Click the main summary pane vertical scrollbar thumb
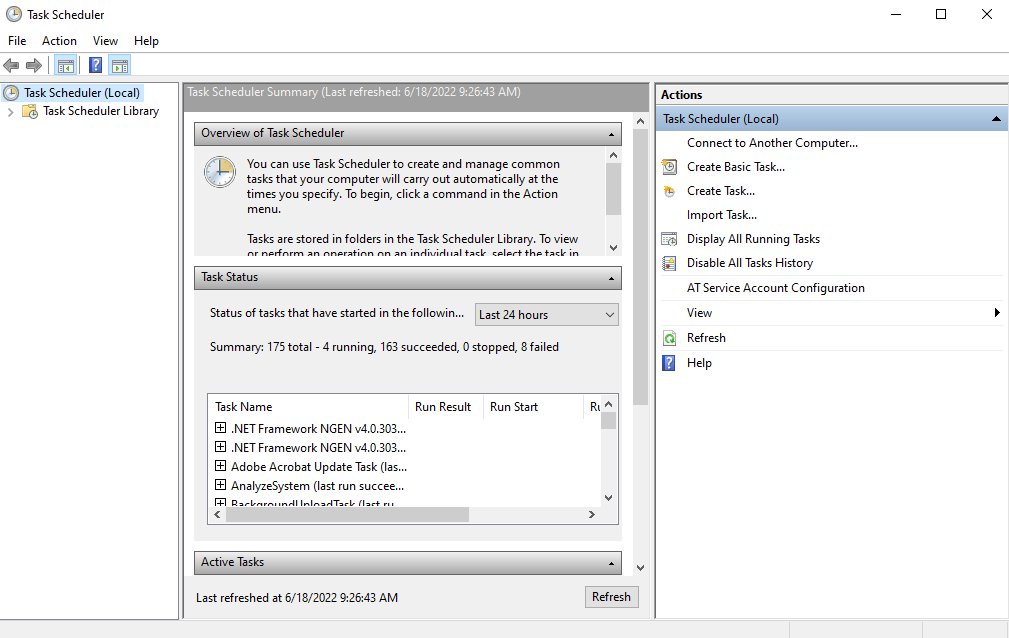This screenshot has height=638, width=1009. pyautogui.click(x=640, y=267)
